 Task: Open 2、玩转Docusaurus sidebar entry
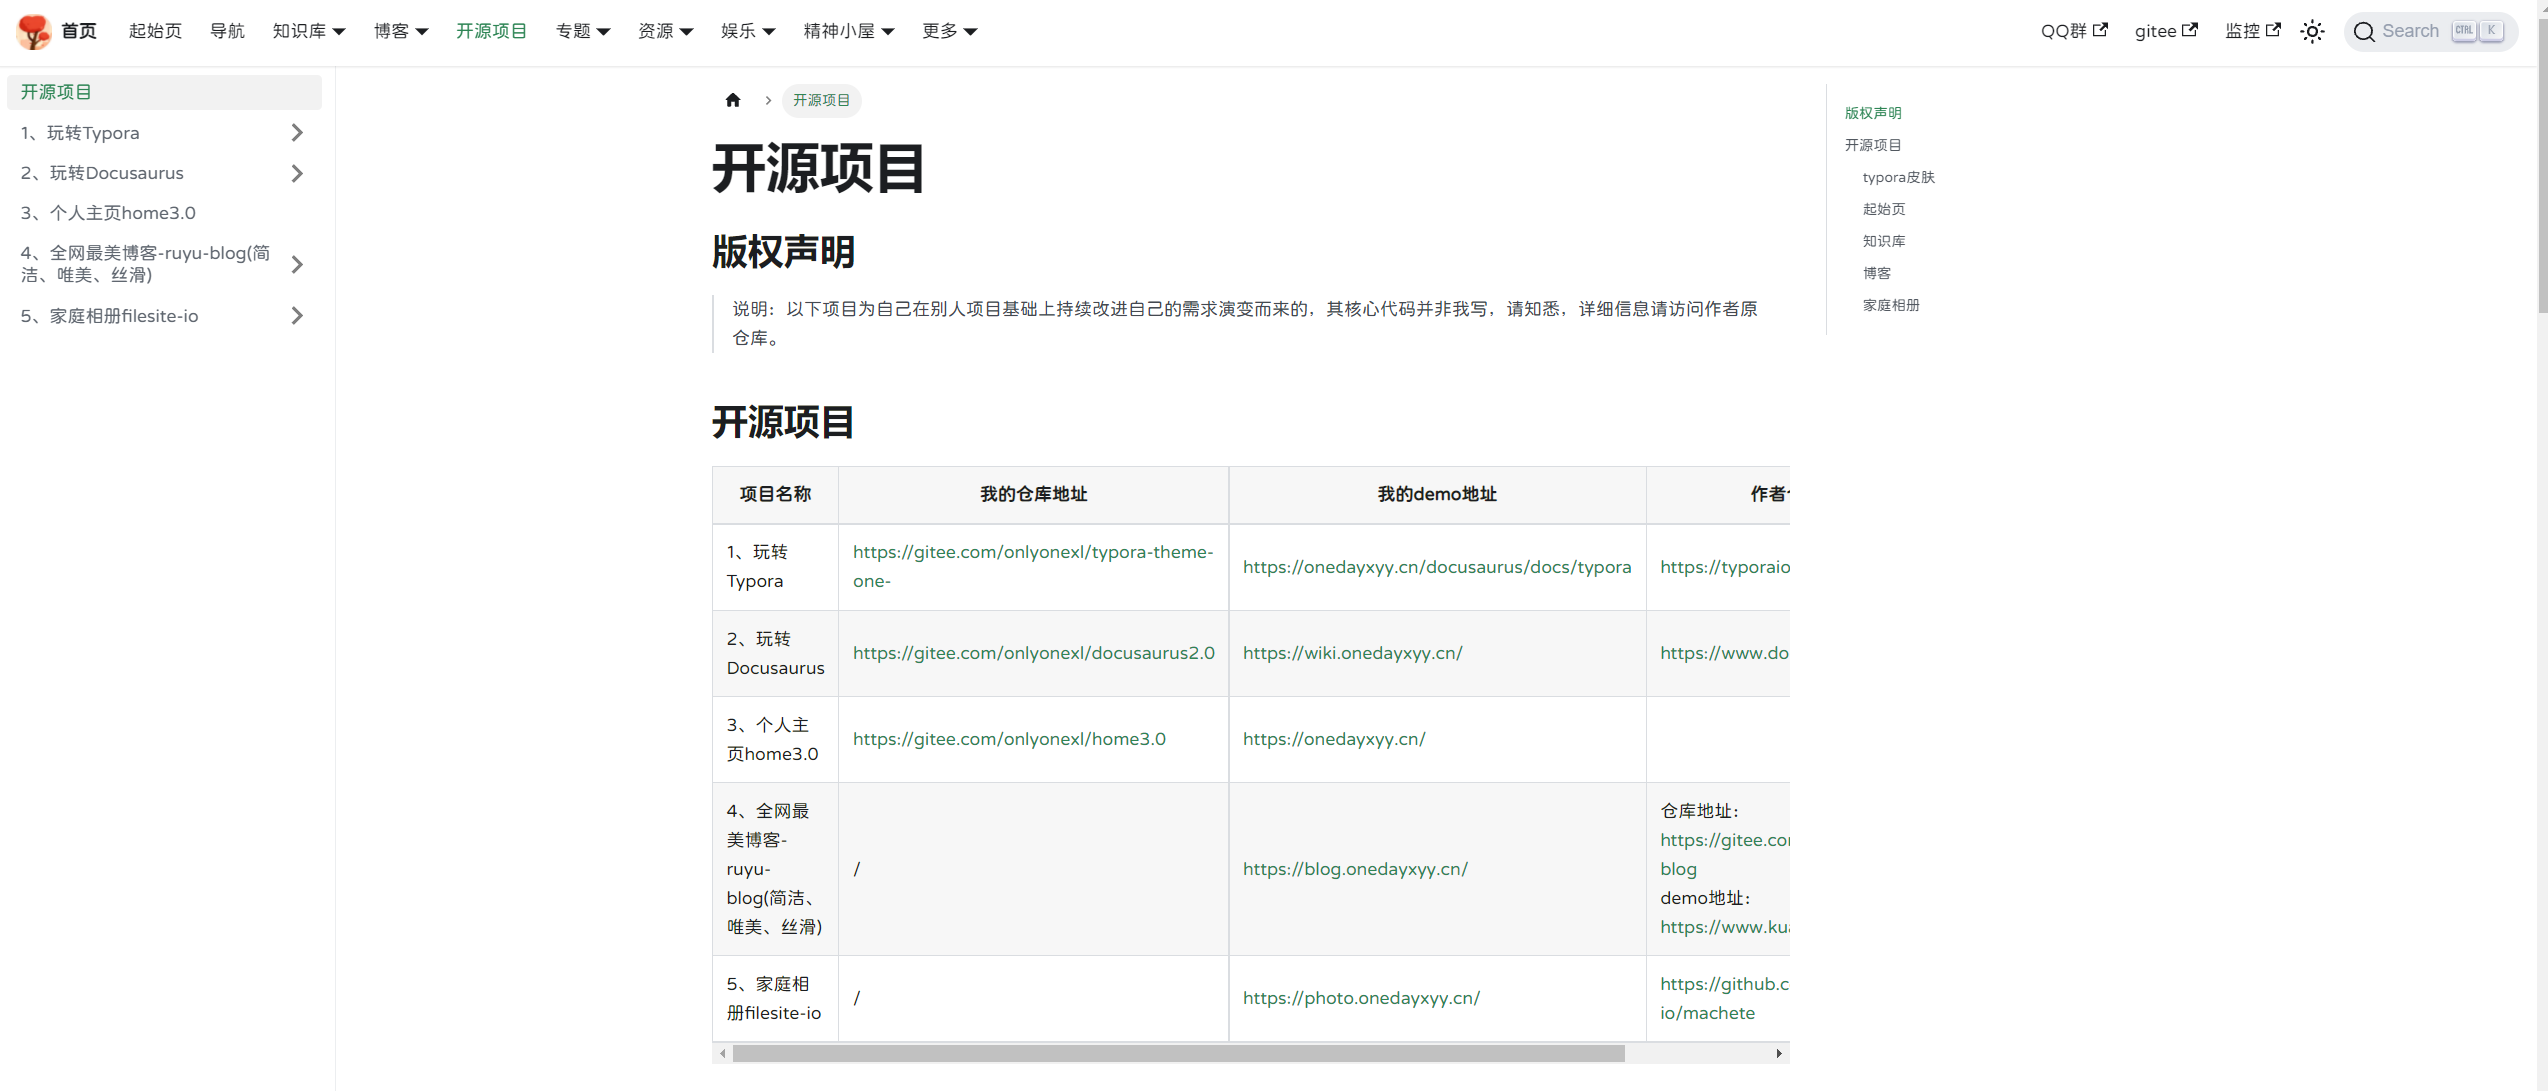(102, 173)
